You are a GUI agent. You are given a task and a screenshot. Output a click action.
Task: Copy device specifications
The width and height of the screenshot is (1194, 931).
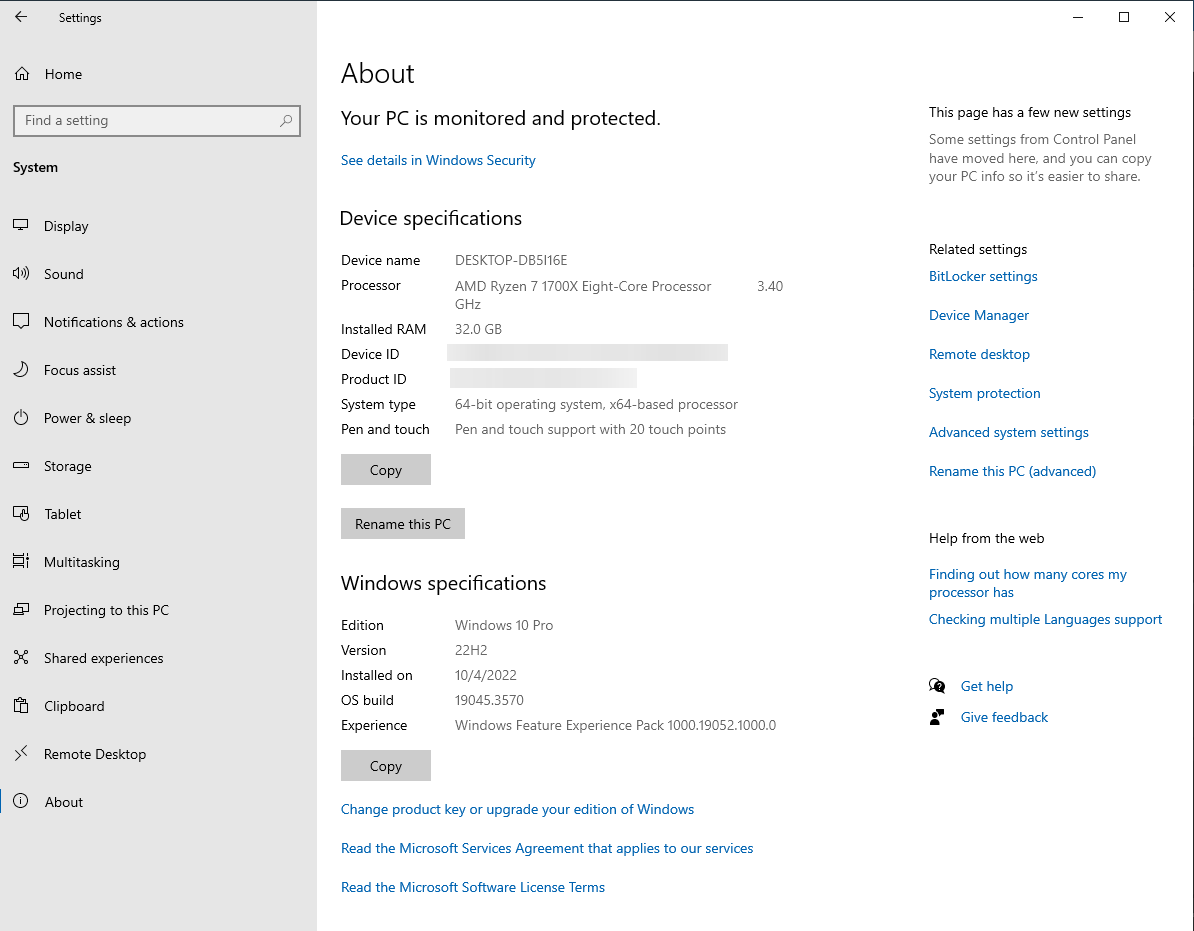pos(385,470)
